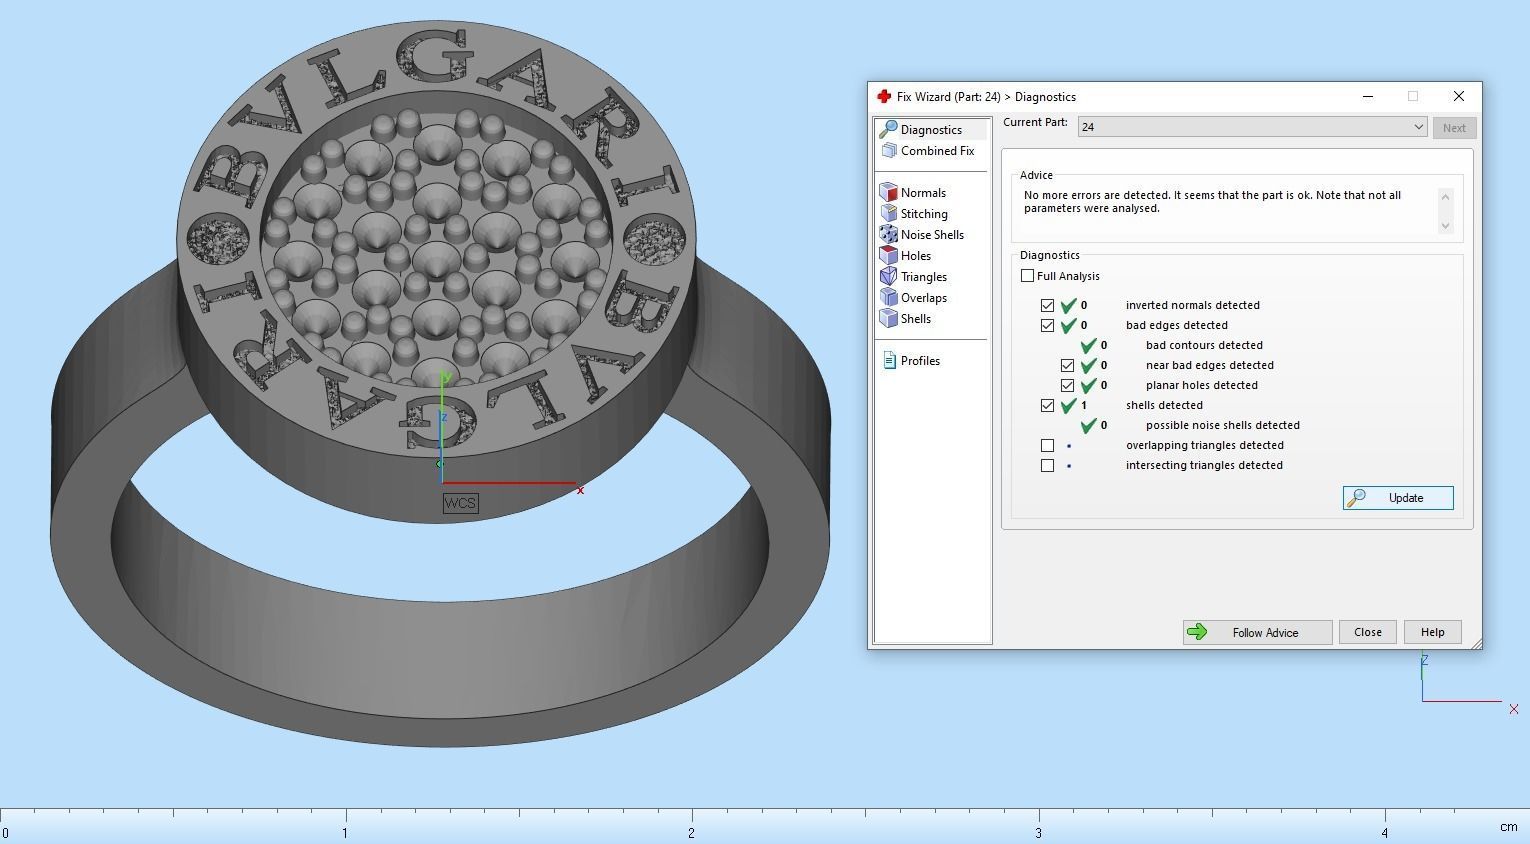Click the dialog resize grip corner
The width and height of the screenshot is (1530, 844).
click(1476, 643)
